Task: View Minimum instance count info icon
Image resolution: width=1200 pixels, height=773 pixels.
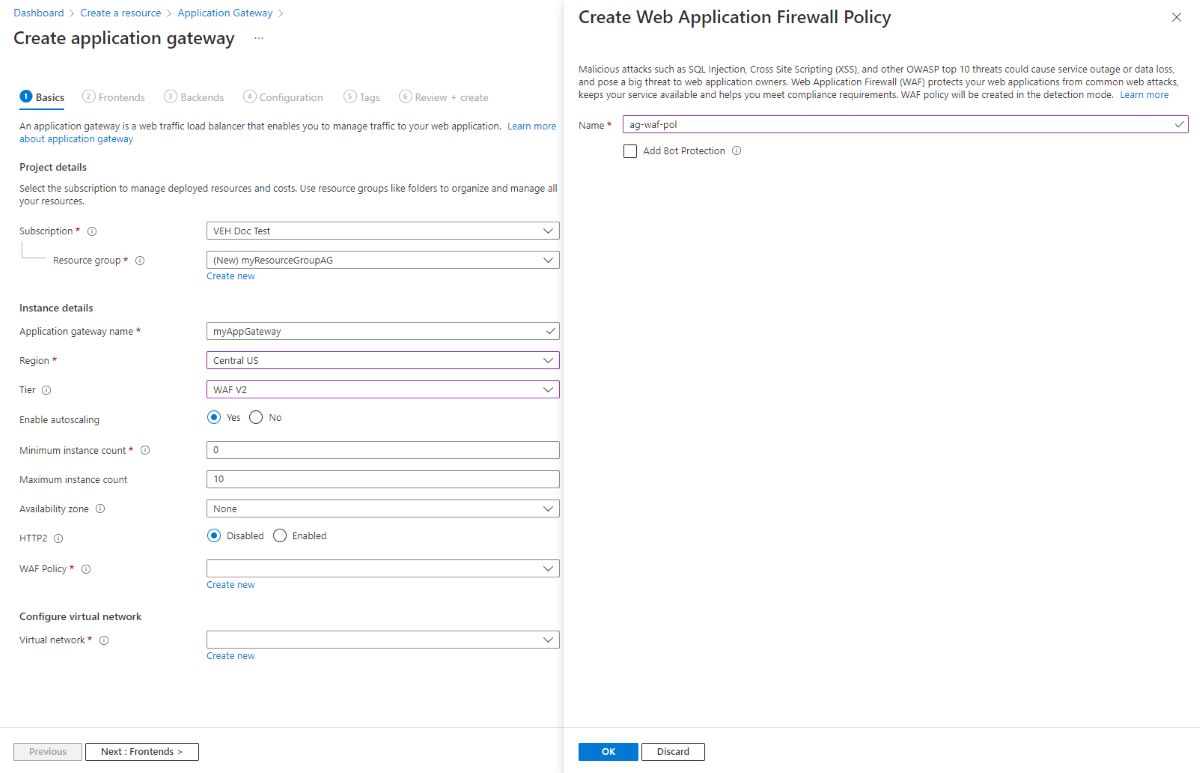Action: pyautogui.click(x=146, y=450)
